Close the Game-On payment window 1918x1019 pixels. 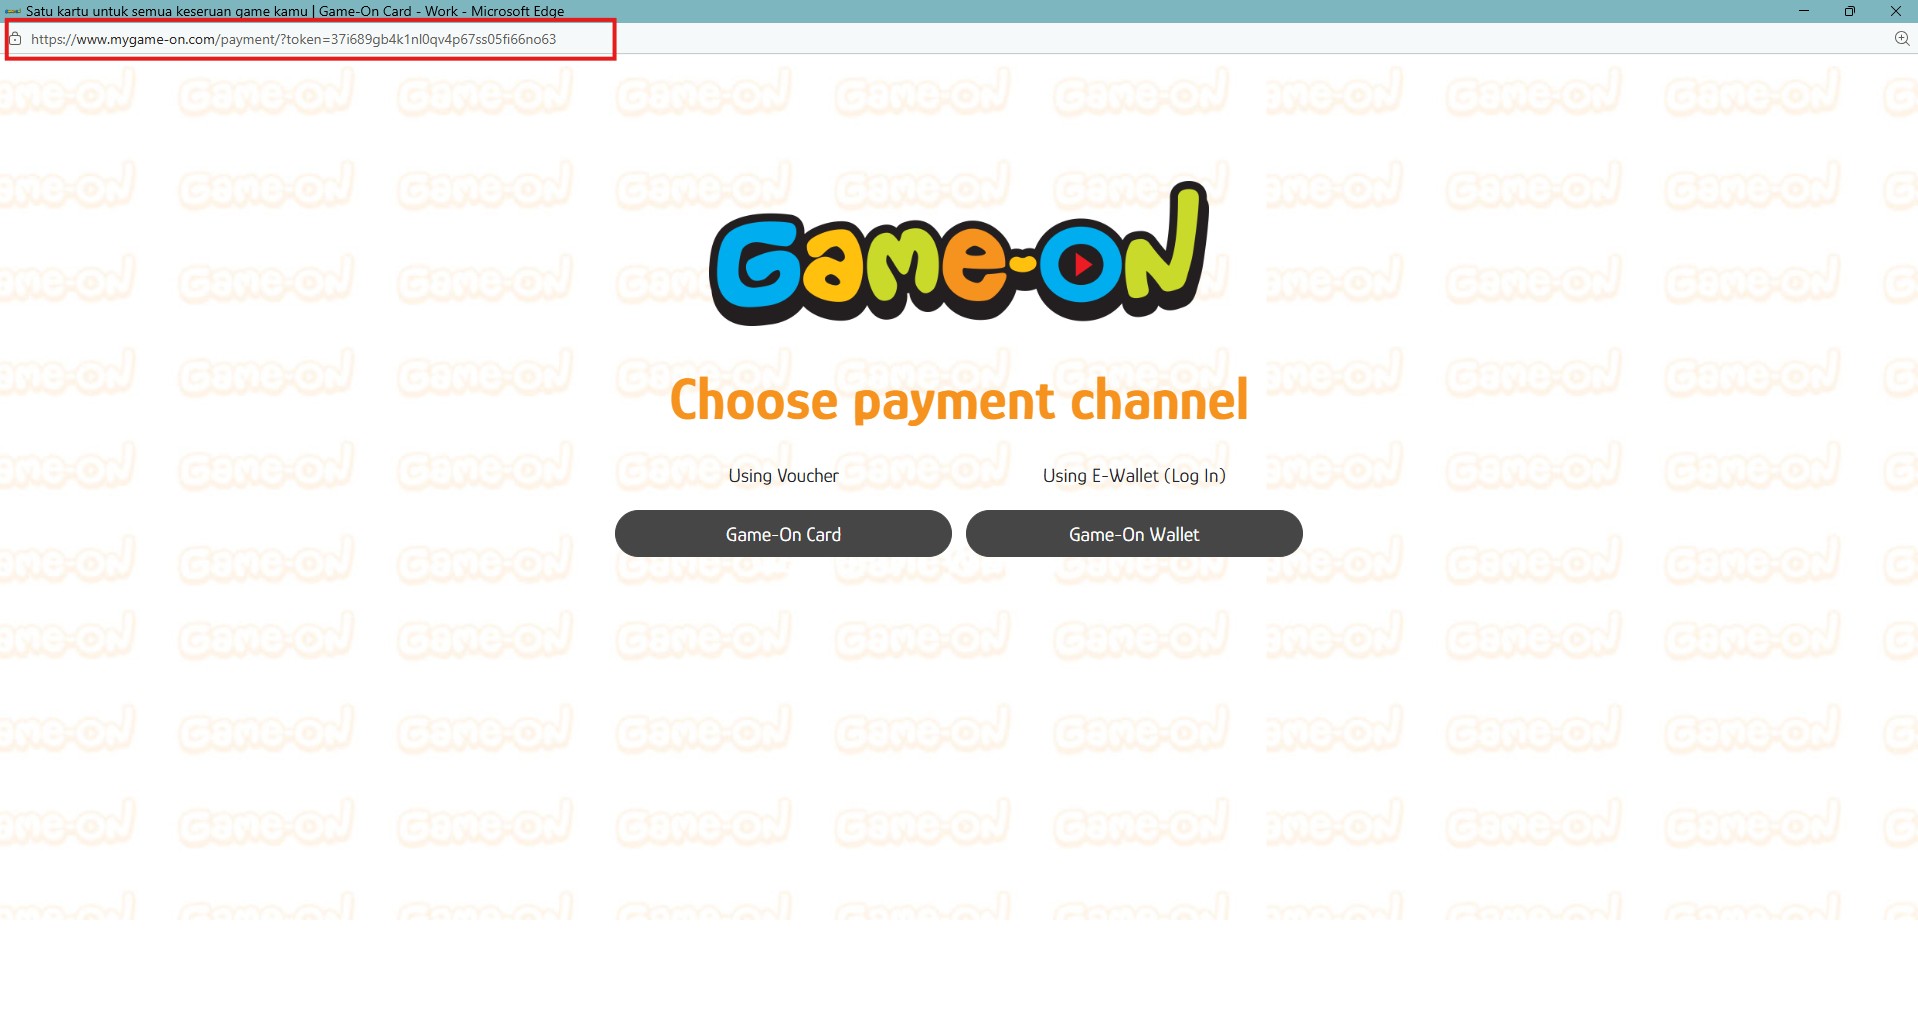point(1895,11)
